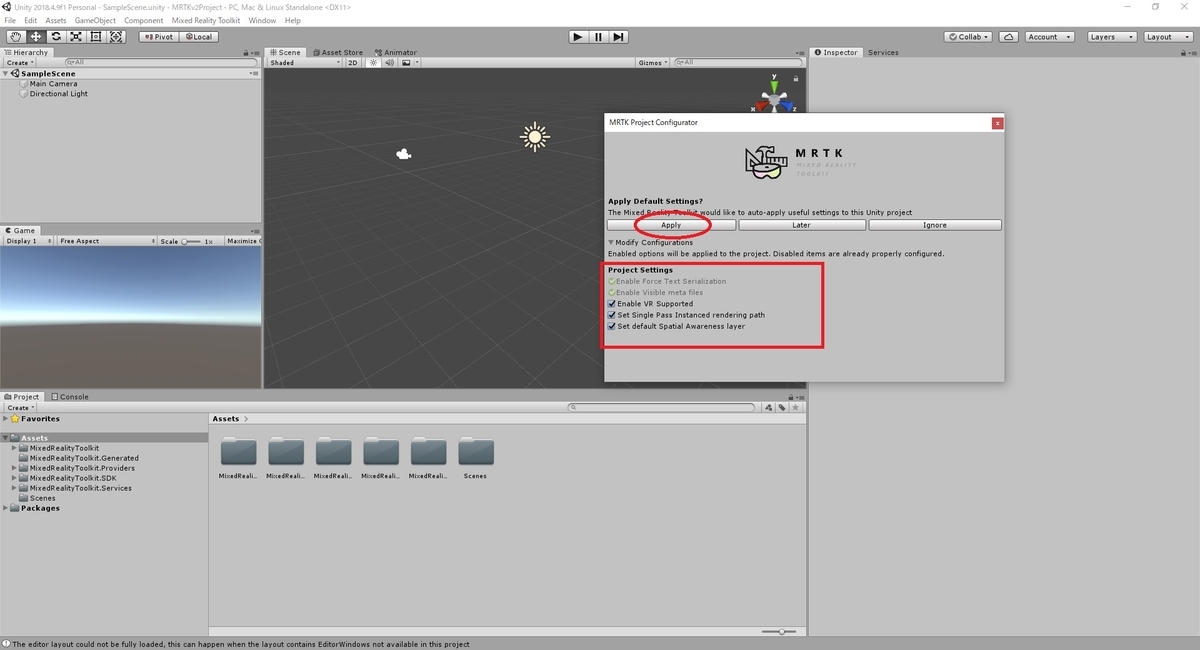Click save search star icon in Project
The image size is (1200, 650).
tap(796, 408)
